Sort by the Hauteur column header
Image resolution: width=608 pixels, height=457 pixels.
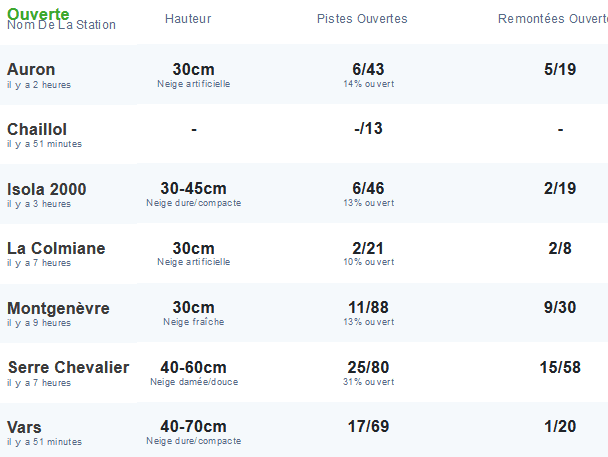coord(188,19)
